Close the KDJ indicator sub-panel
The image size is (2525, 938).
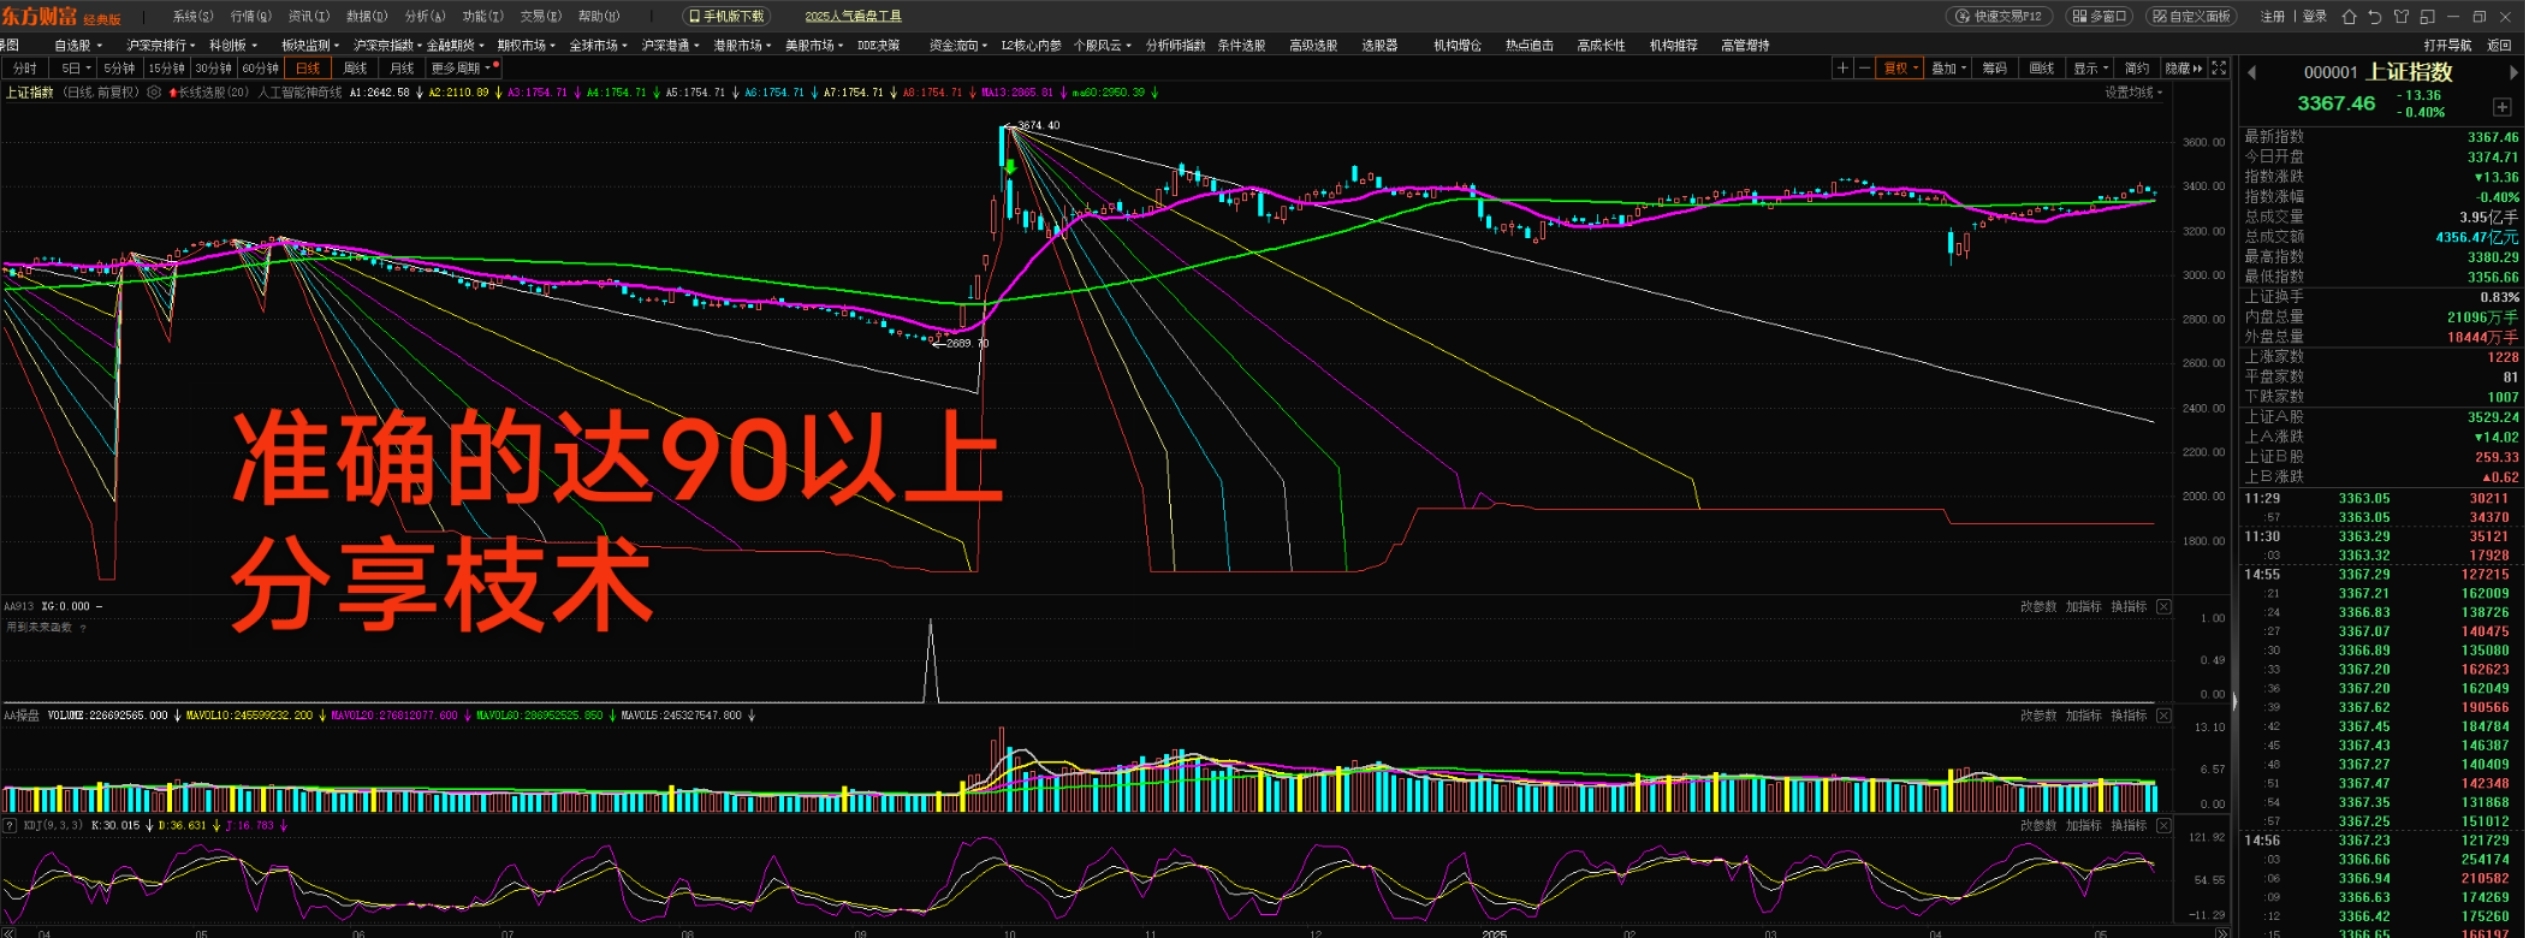tap(2164, 826)
